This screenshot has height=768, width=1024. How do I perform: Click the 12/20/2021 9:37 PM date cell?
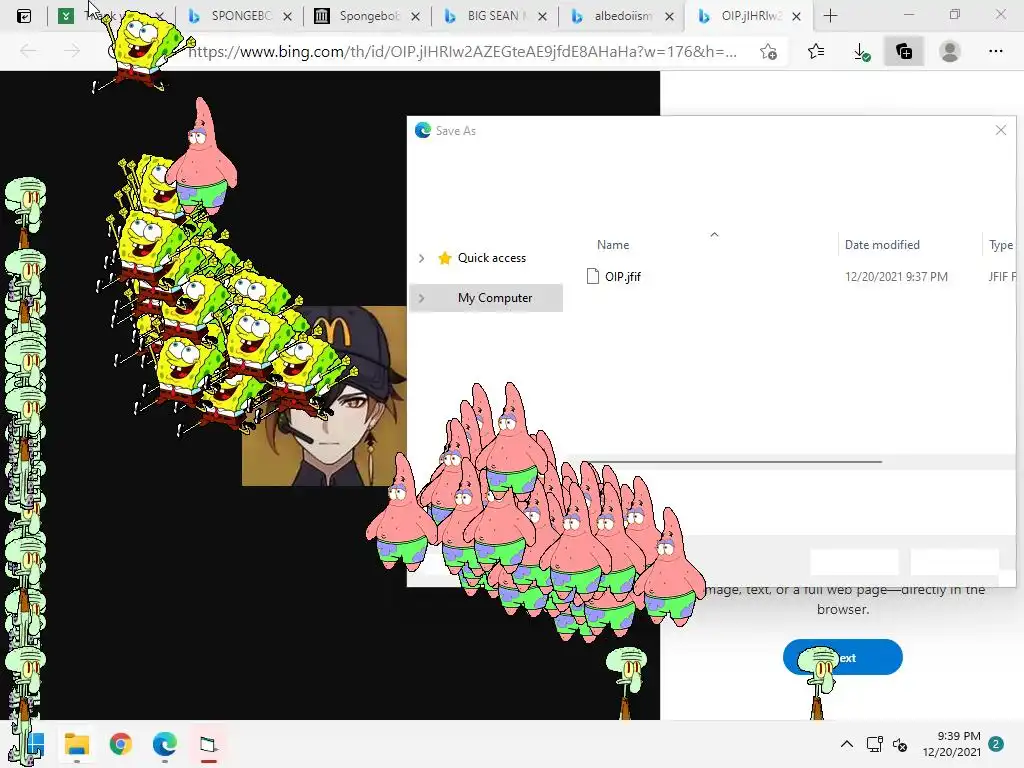[896, 277]
